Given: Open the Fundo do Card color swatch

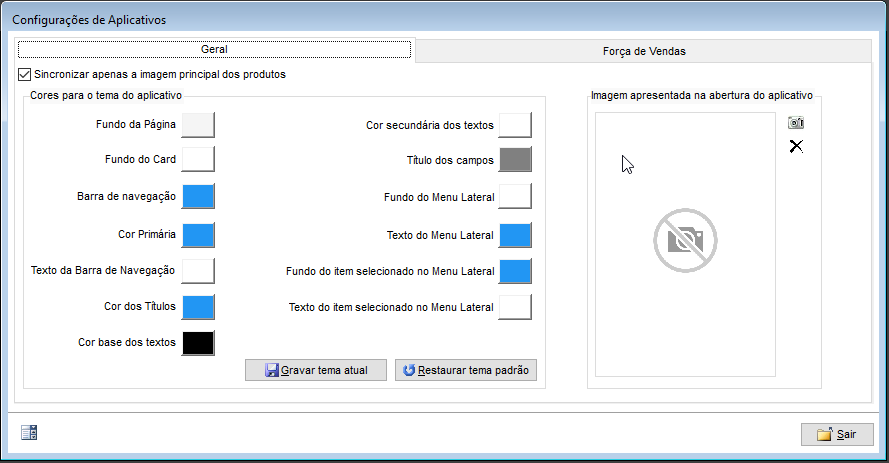Looking at the screenshot, I should point(198,159).
